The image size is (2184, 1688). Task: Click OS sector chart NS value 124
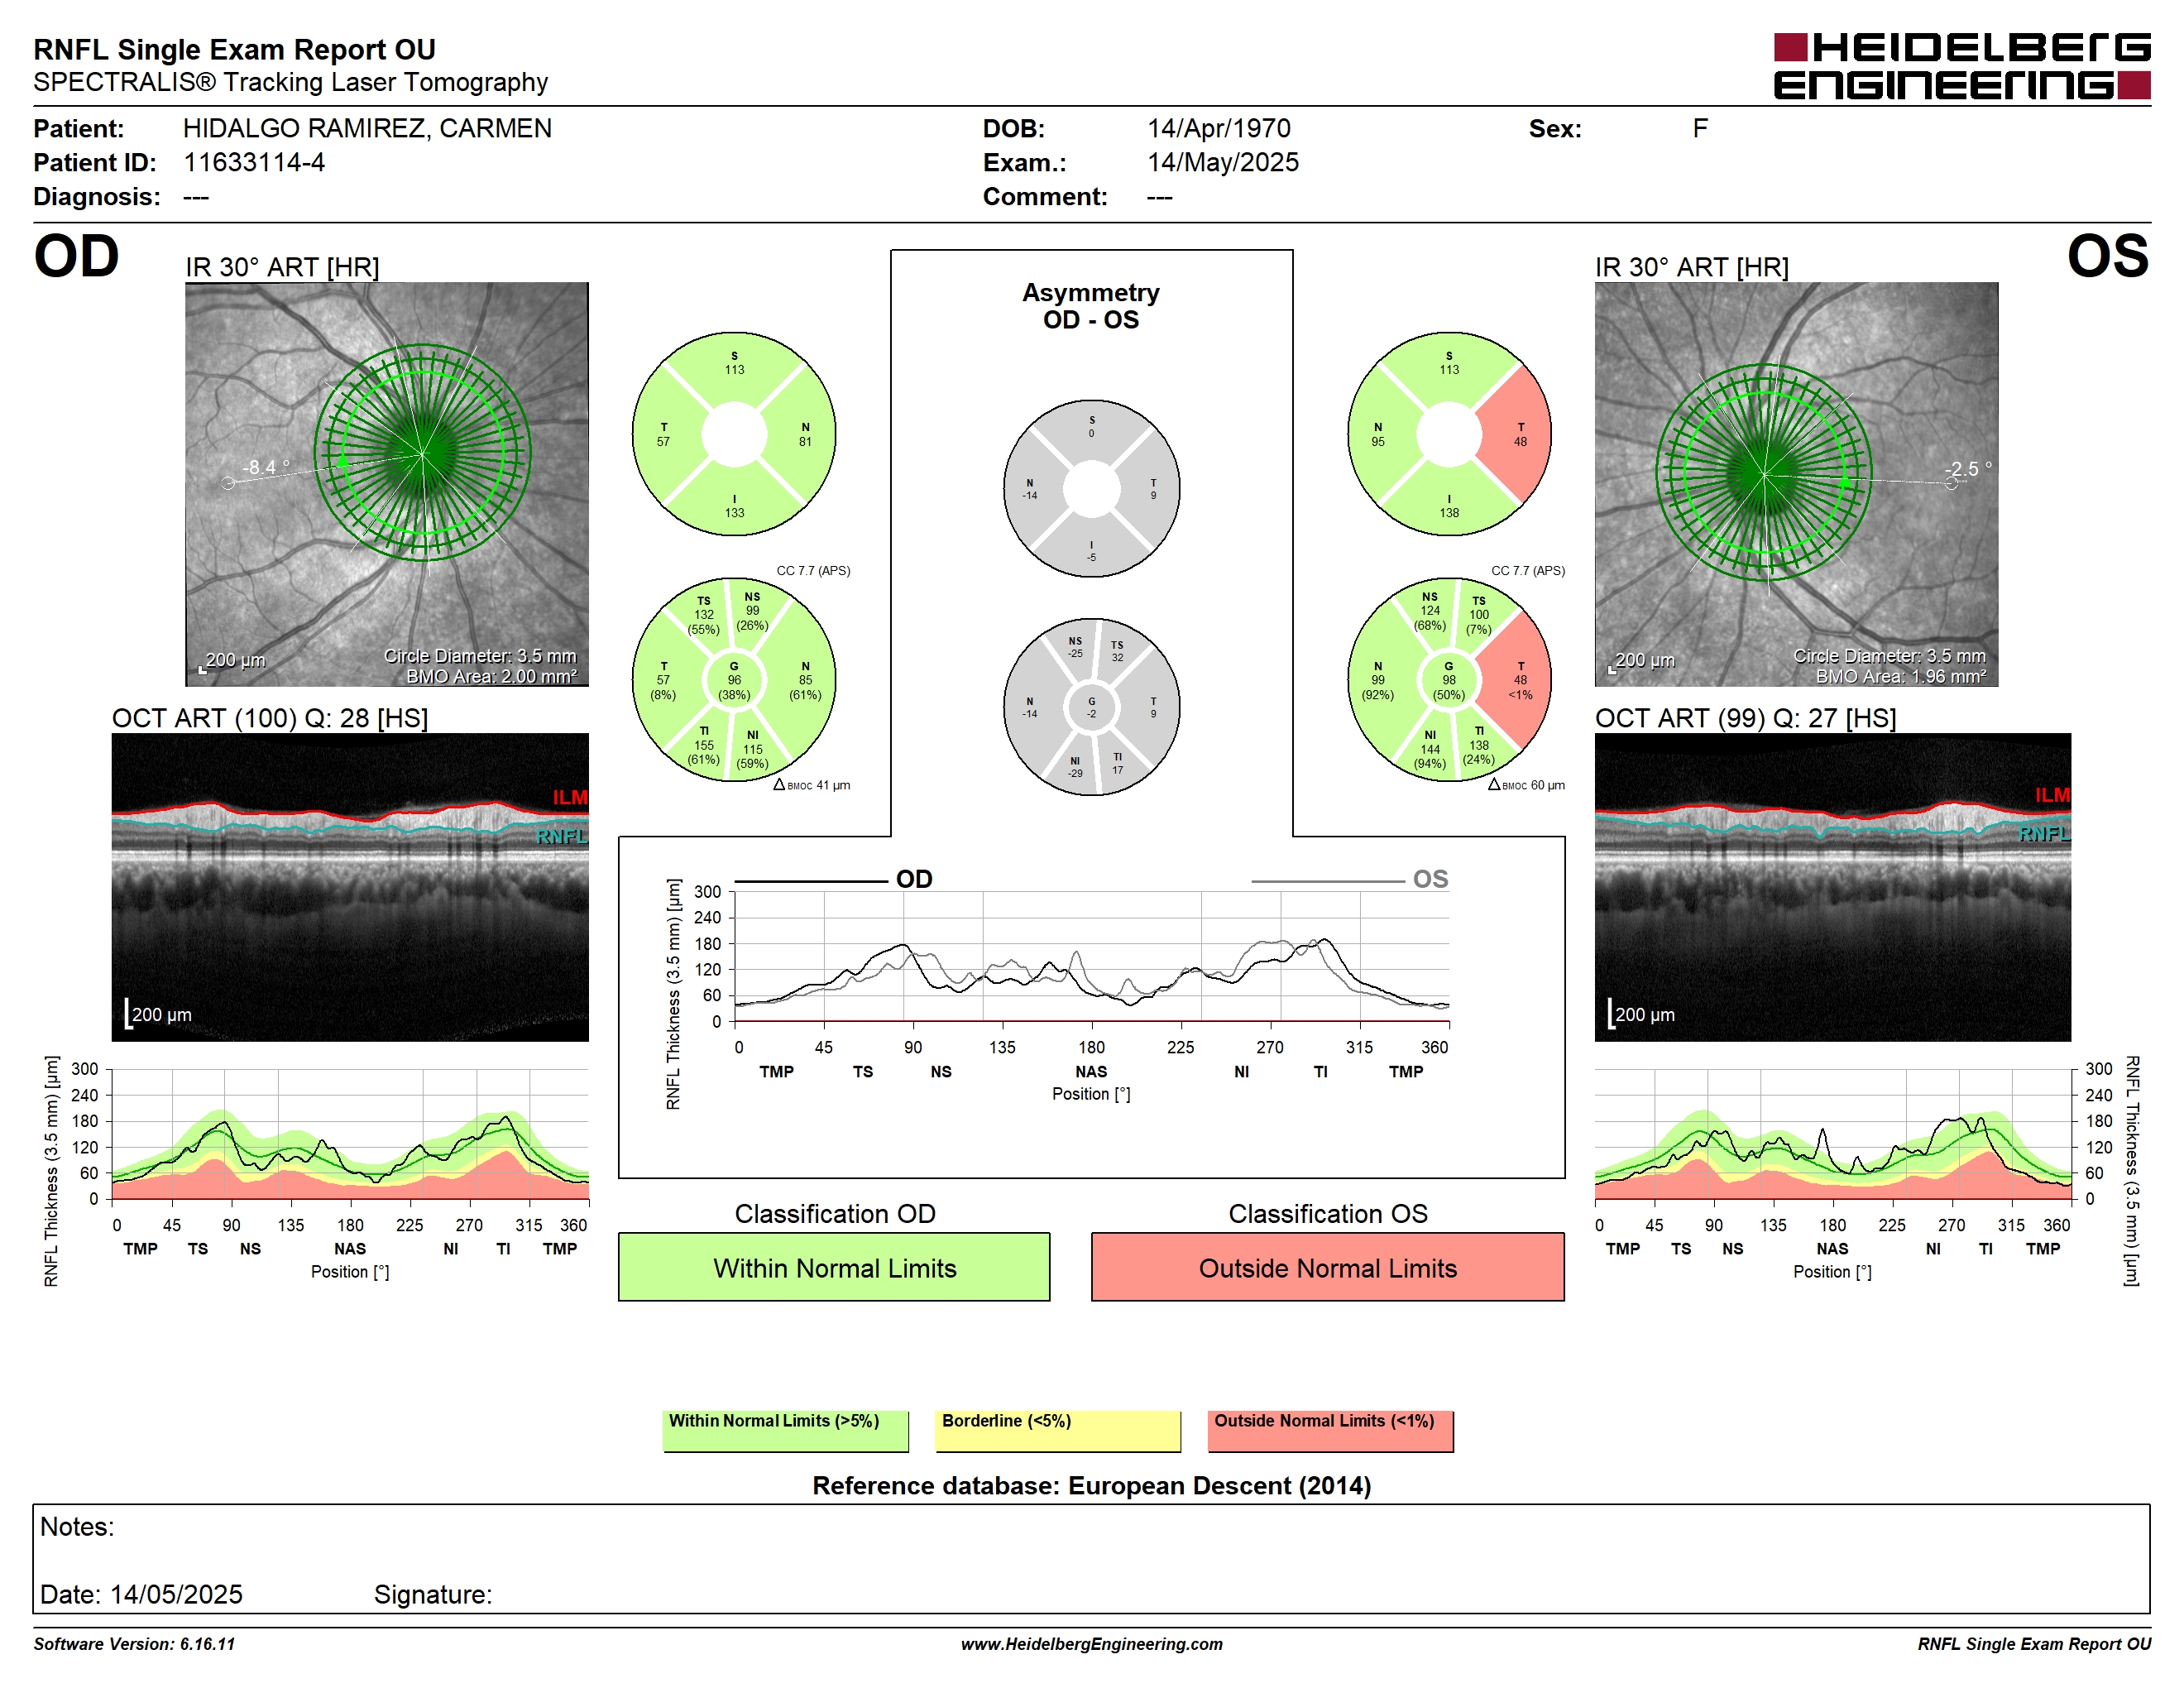coord(1430,611)
